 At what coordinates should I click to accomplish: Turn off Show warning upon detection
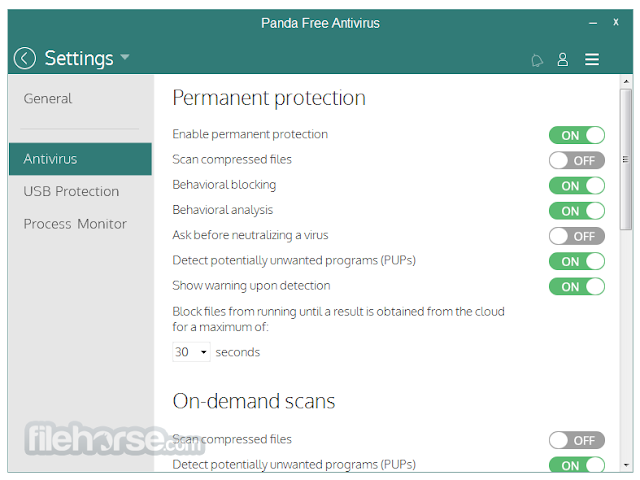(577, 287)
